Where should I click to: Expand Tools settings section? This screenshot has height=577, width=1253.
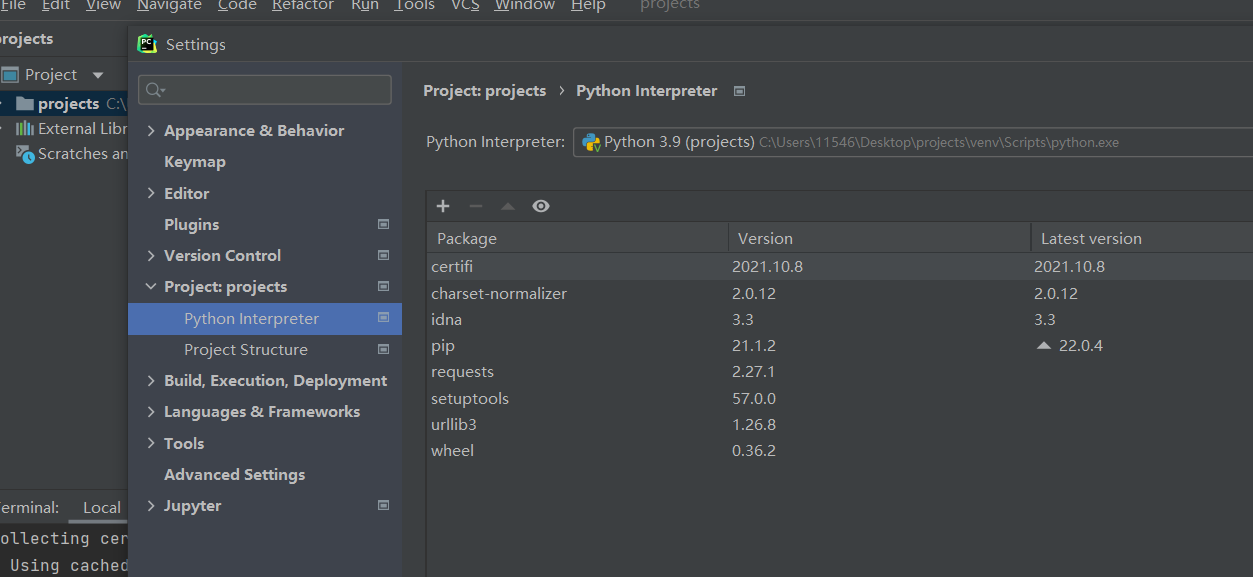click(x=151, y=444)
